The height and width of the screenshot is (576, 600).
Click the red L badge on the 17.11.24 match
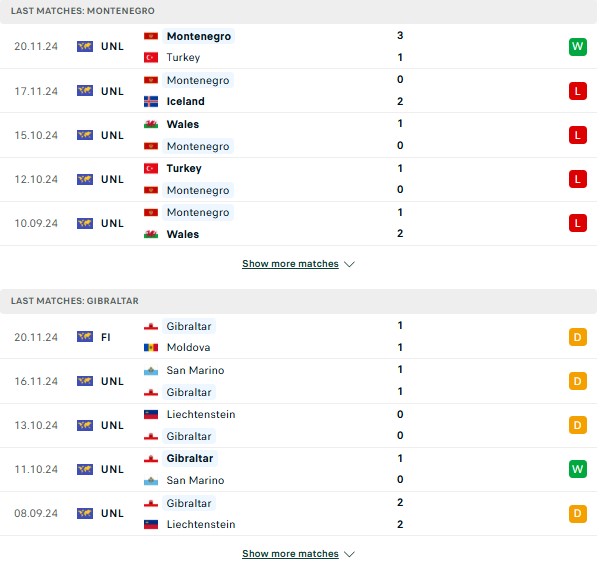[x=577, y=91]
